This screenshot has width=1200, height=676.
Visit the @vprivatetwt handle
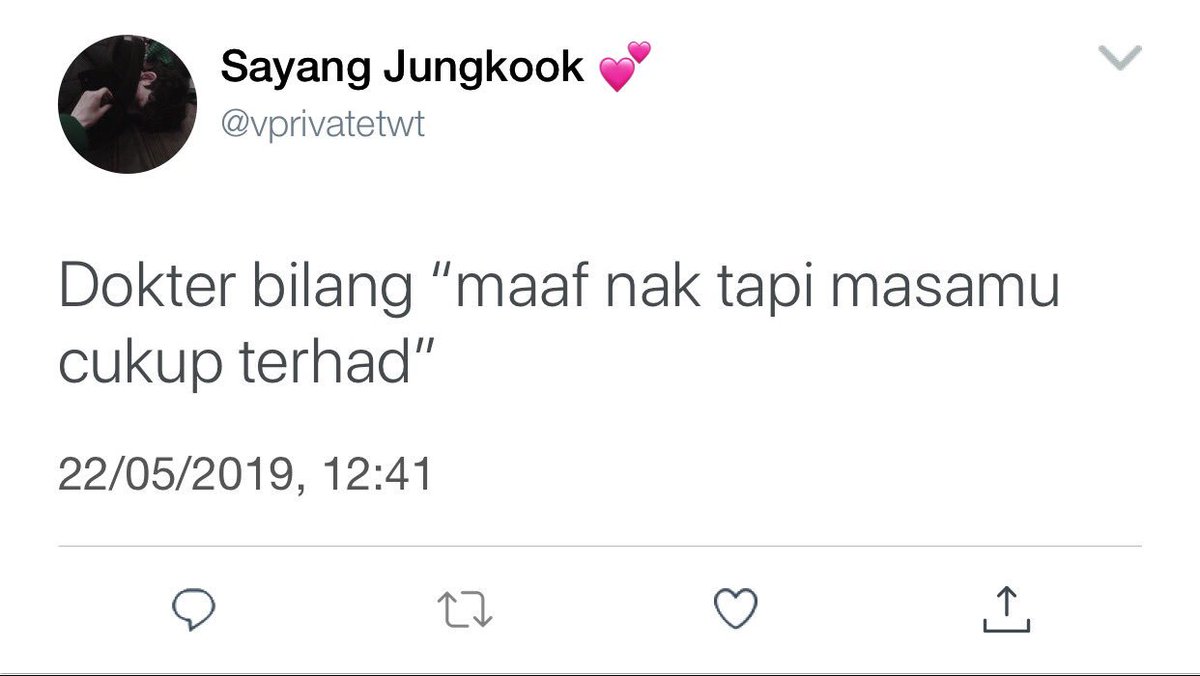[x=322, y=125]
